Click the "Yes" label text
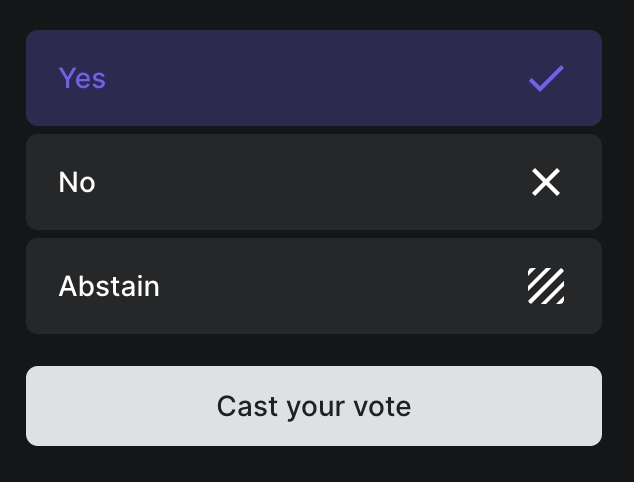Viewport: 634px width, 482px height. click(x=82, y=78)
